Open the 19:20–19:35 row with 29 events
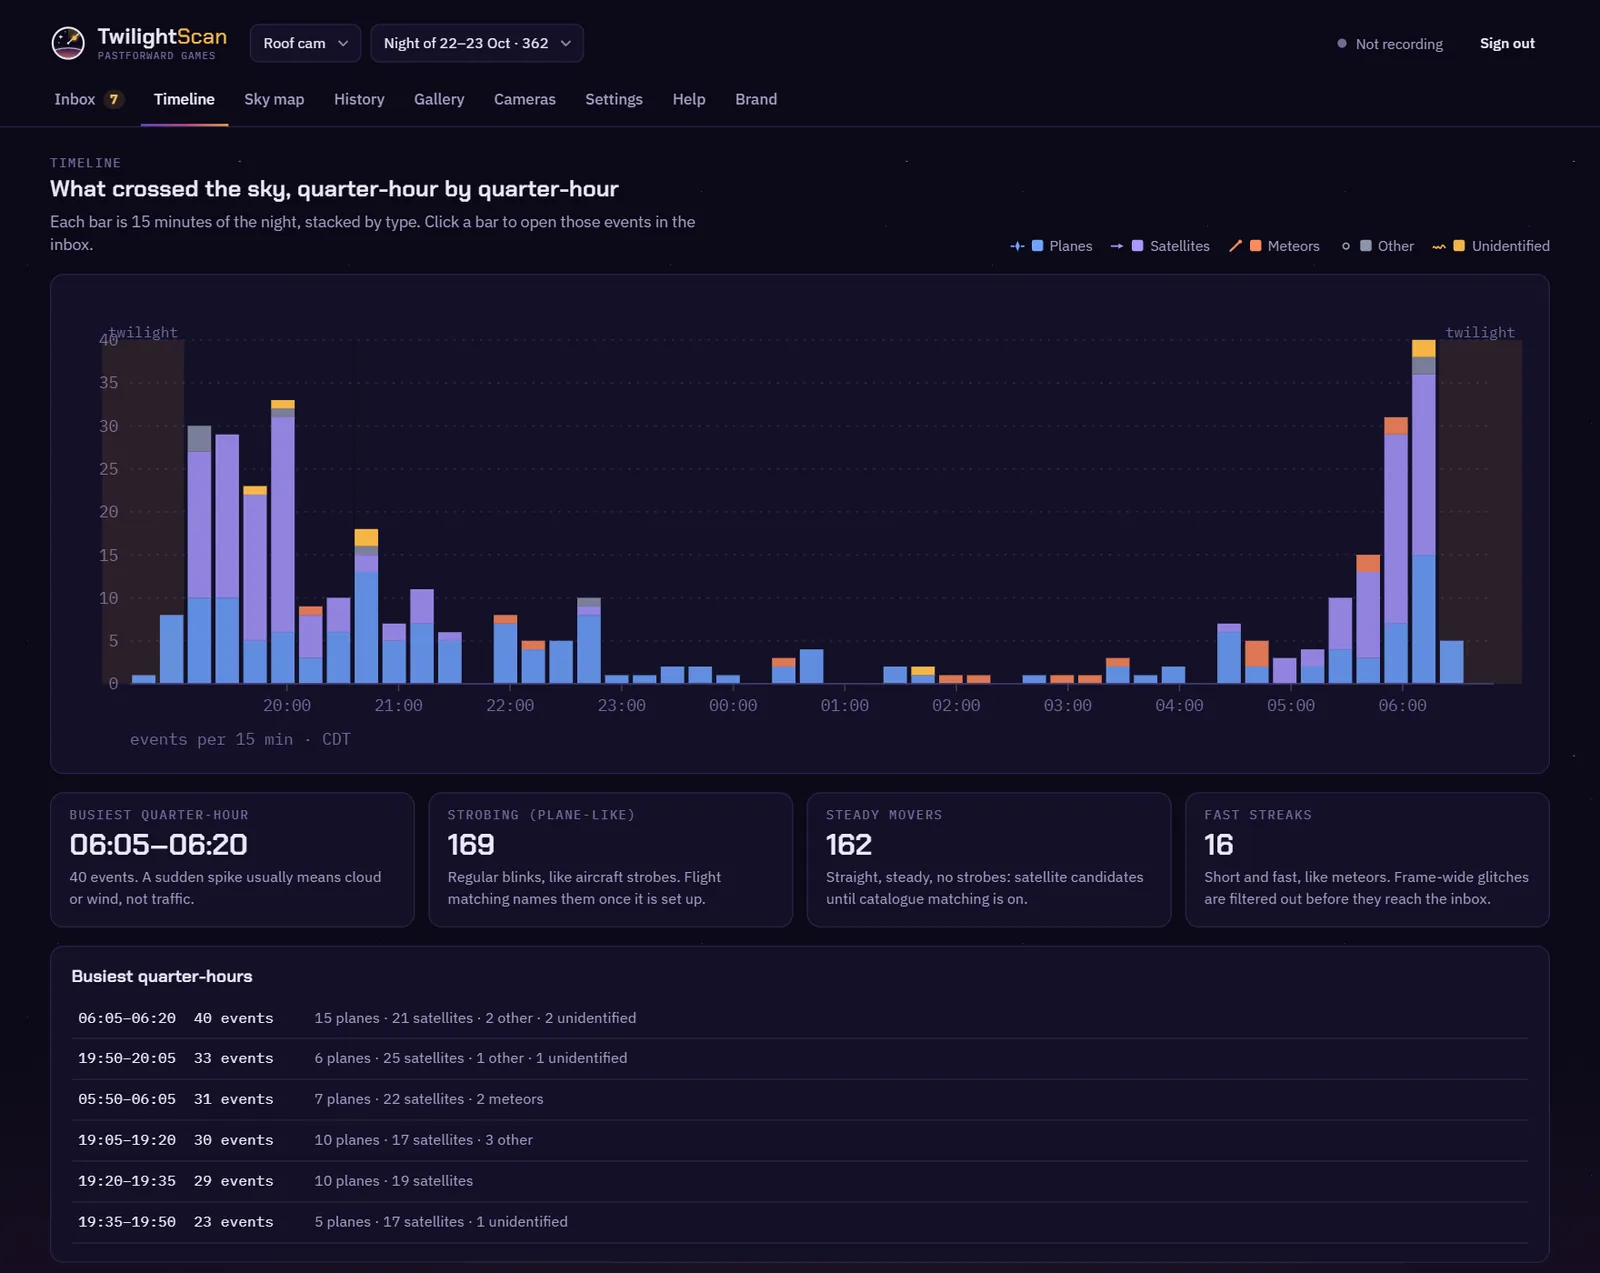The width and height of the screenshot is (1600, 1273). [800, 1181]
